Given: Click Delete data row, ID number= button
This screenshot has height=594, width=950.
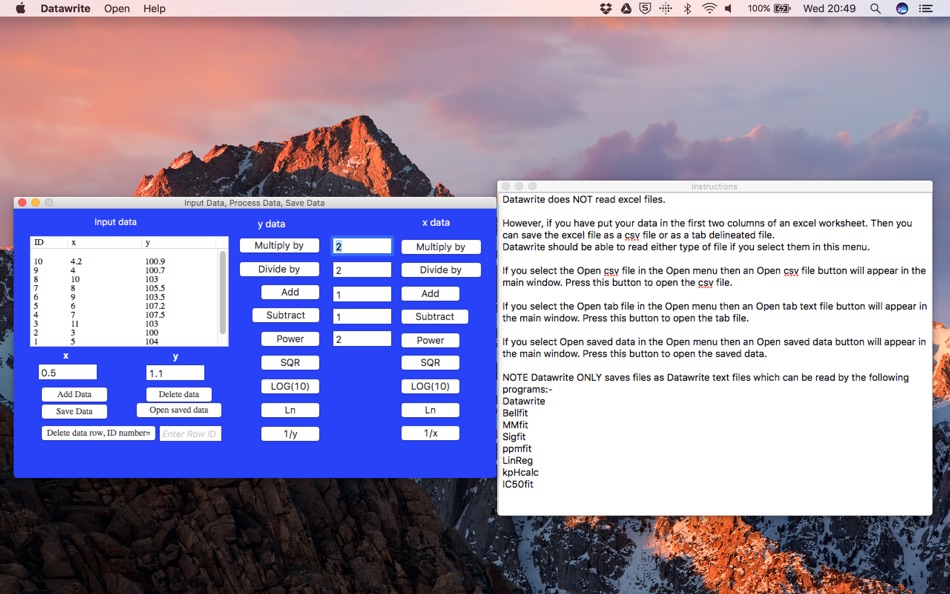Looking at the screenshot, I should (x=98, y=433).
